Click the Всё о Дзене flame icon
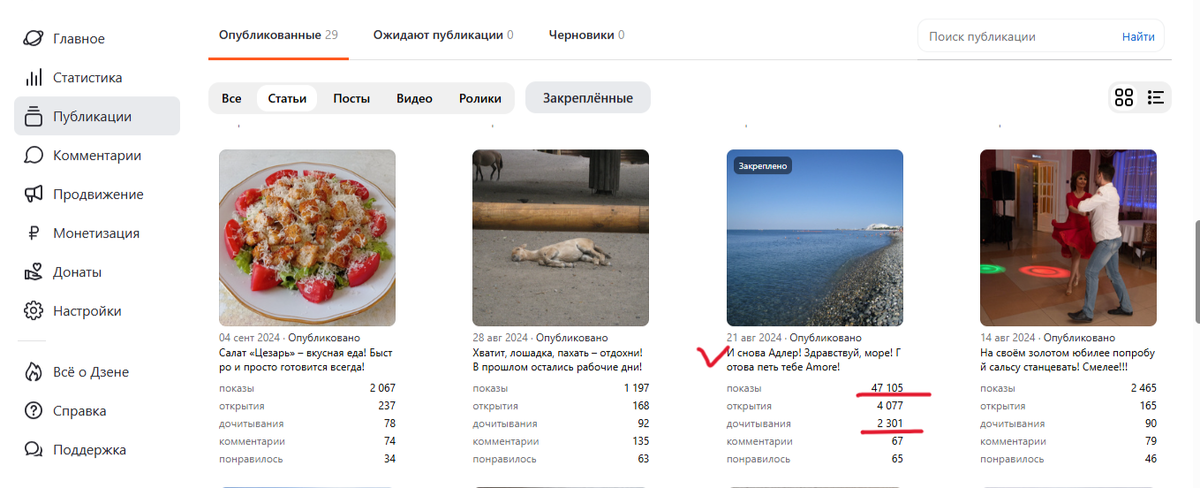 click(34, 372)
